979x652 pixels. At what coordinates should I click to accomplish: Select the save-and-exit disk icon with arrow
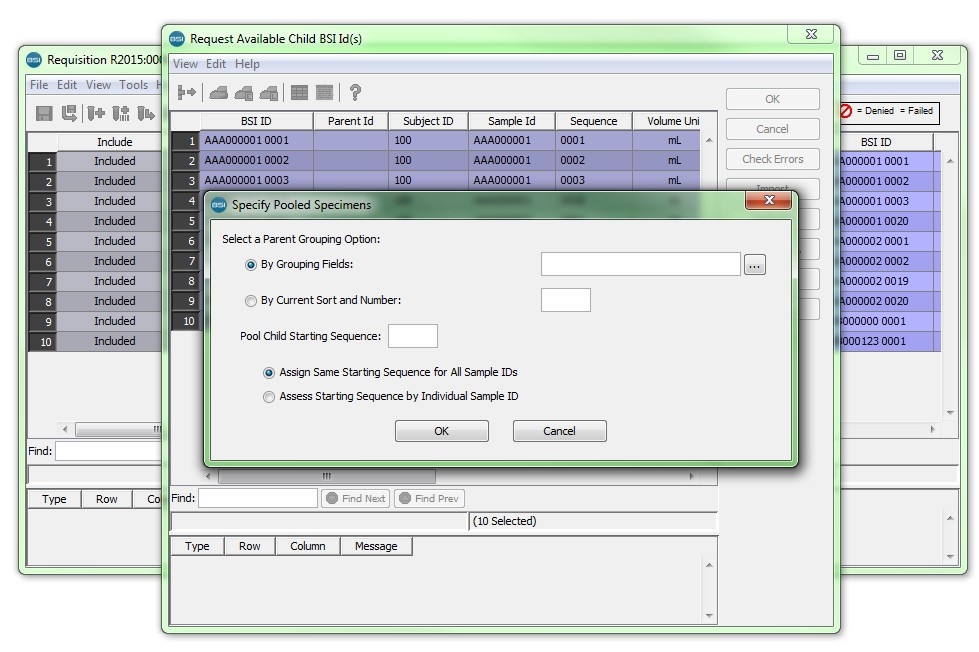(x=70, y=113)
